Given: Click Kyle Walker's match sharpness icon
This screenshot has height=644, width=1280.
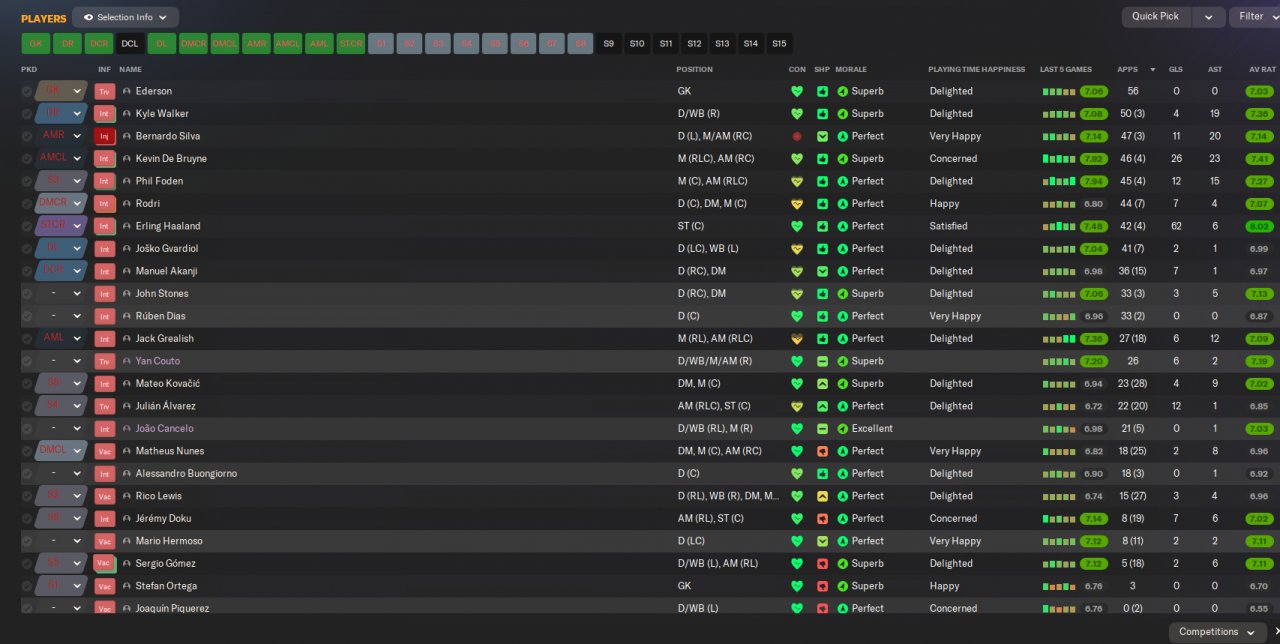Looking at the screenshot, I should (x=822, y=114).
